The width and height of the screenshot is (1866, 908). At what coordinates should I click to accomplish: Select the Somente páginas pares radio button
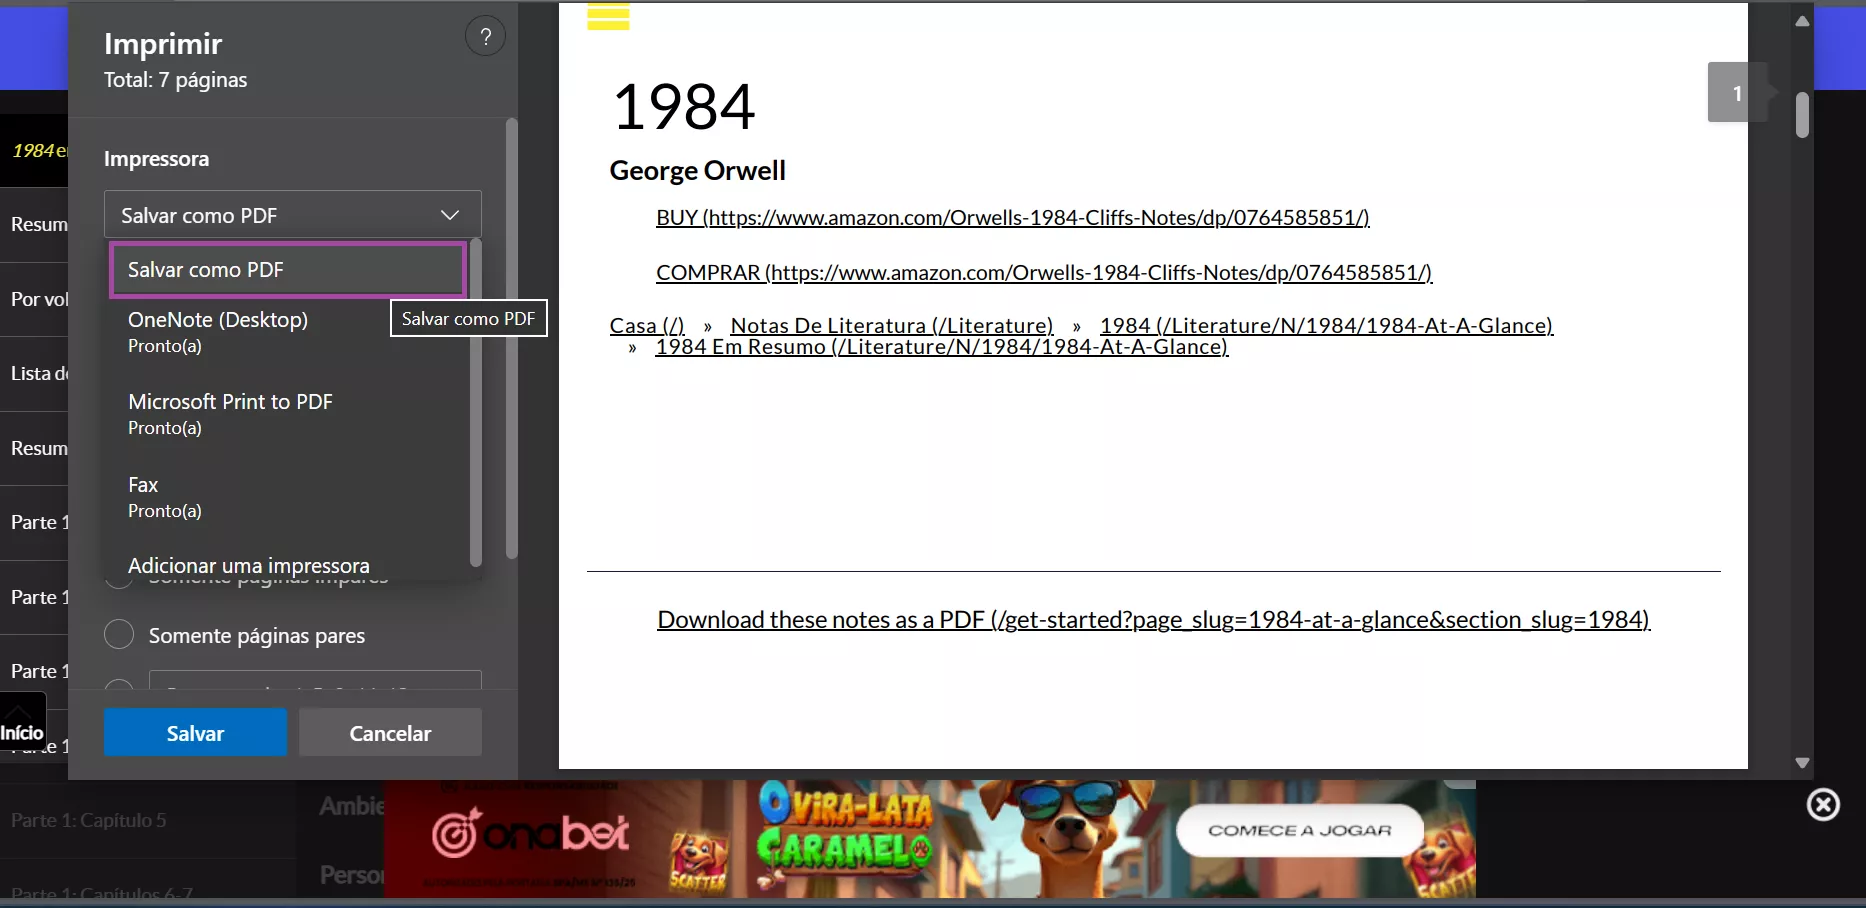click(x=119, y=635)
